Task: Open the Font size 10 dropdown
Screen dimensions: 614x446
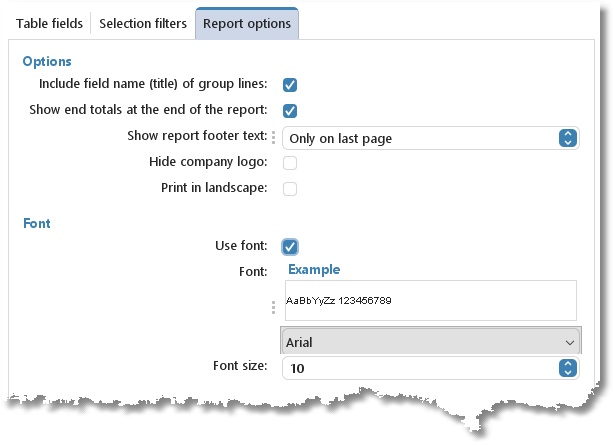Action: click(x=431, y=368)
